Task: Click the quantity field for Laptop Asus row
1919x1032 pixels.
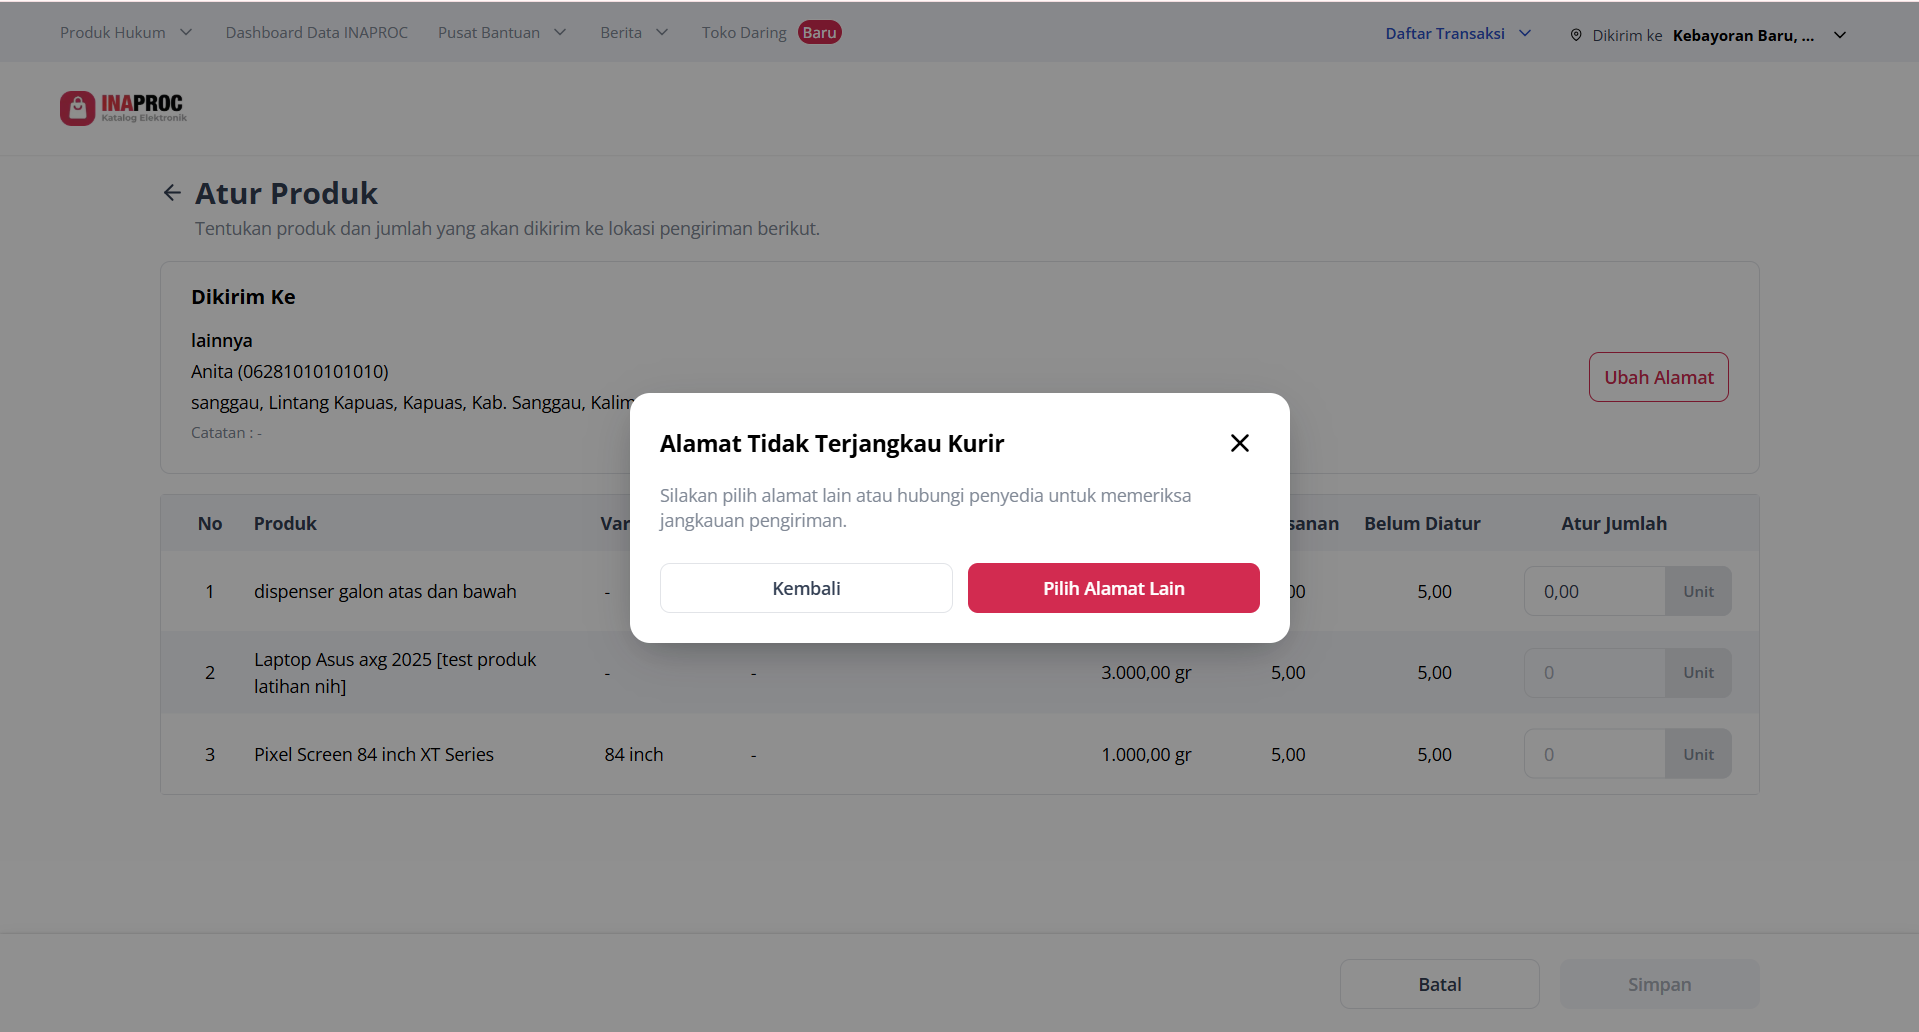Action: [x=1595, y=673]
